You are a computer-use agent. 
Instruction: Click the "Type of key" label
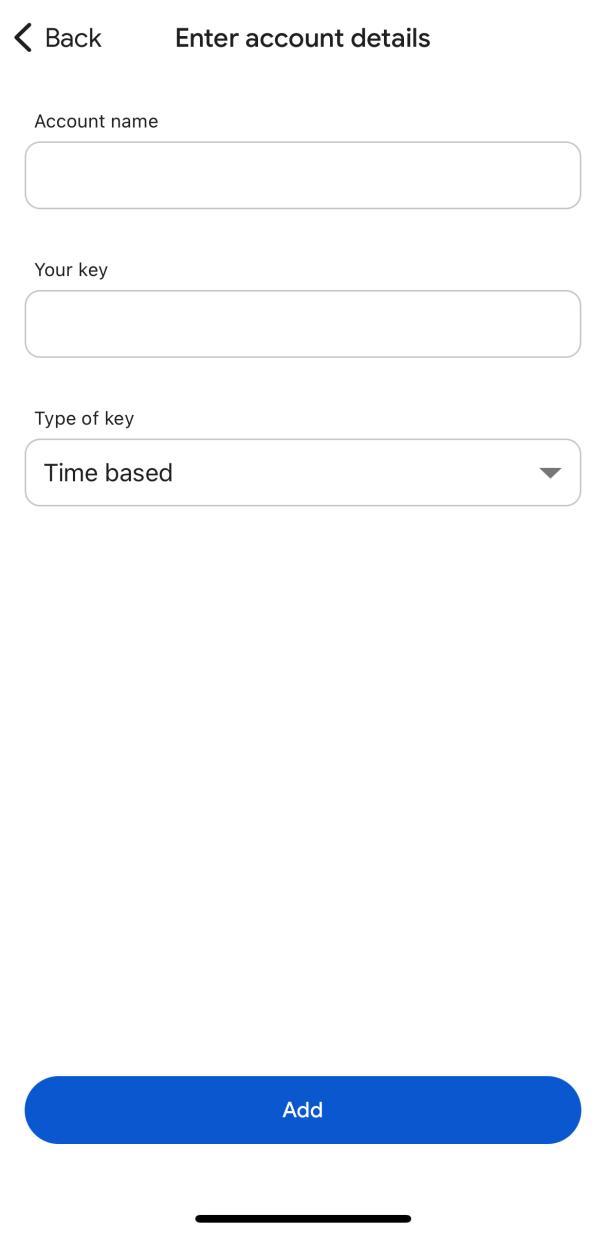coord(84,418)
